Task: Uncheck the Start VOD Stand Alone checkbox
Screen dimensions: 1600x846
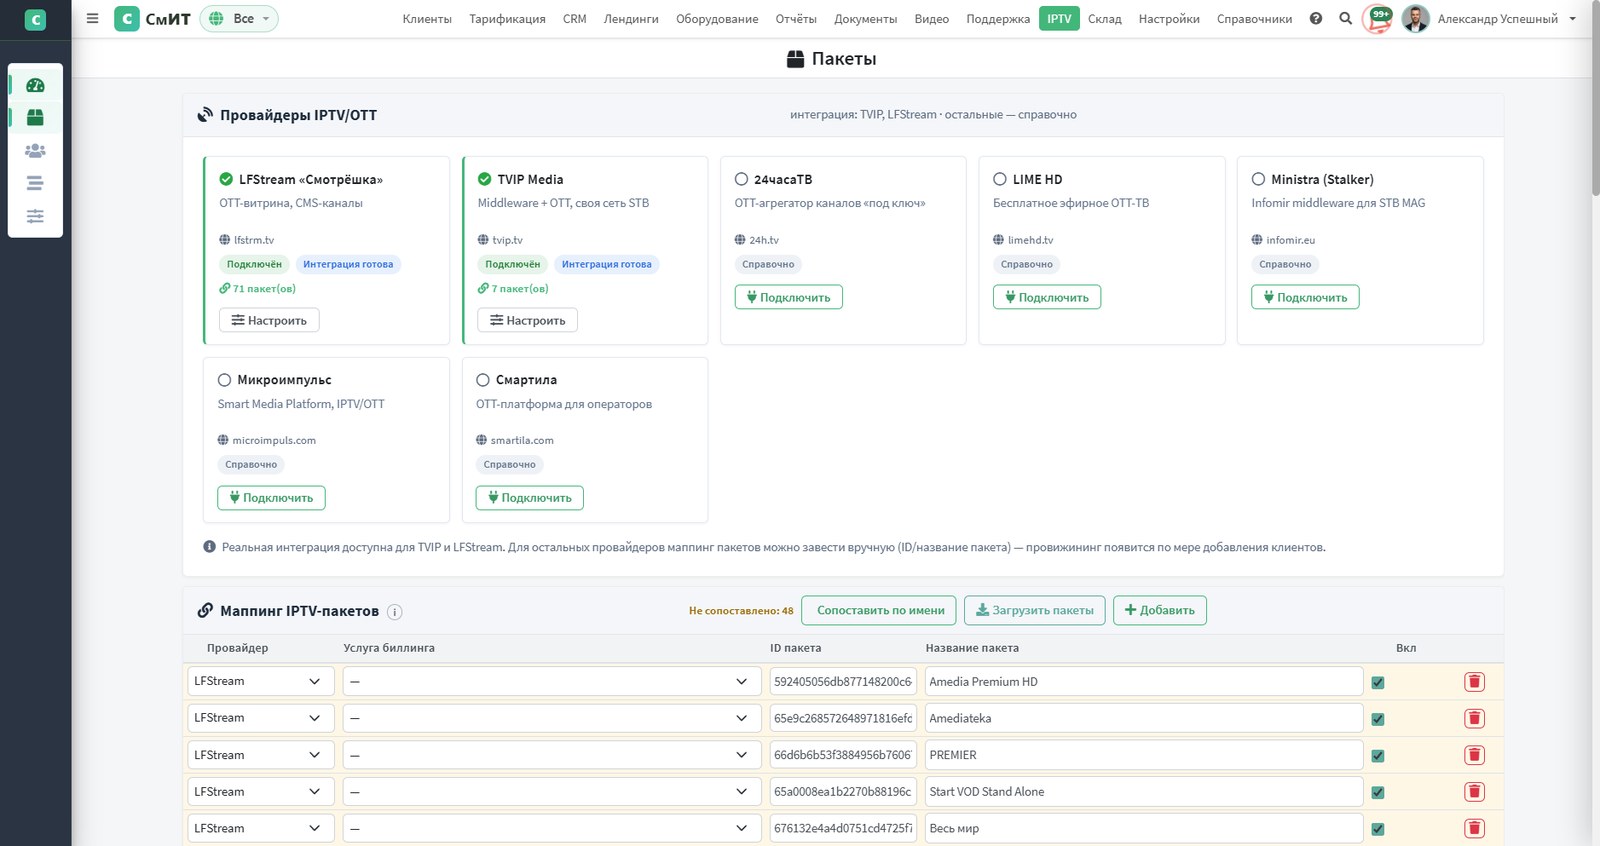Action: (1378, 793)
